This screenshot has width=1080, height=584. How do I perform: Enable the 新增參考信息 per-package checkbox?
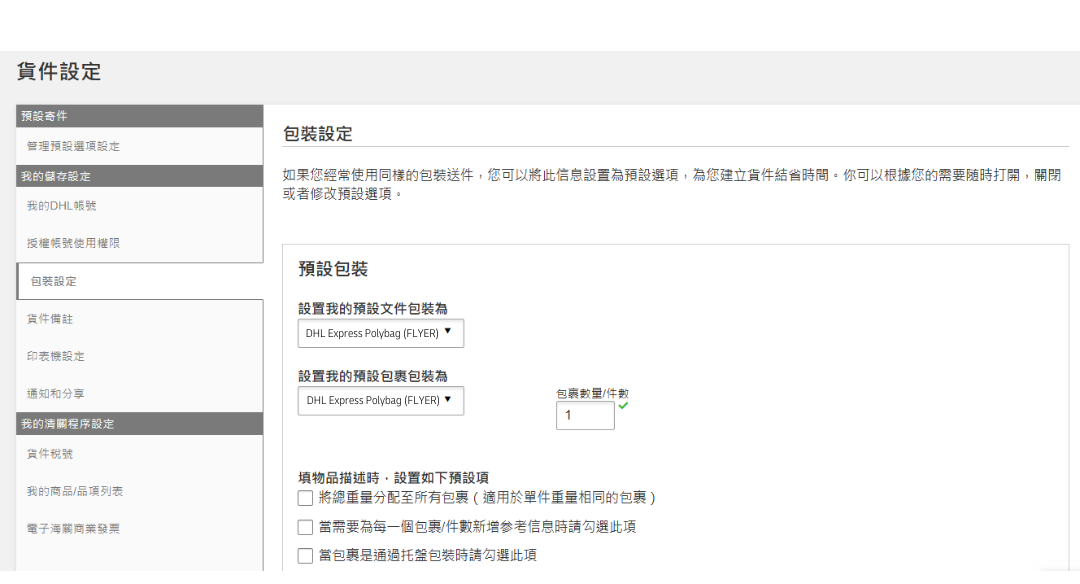[305, 527]
